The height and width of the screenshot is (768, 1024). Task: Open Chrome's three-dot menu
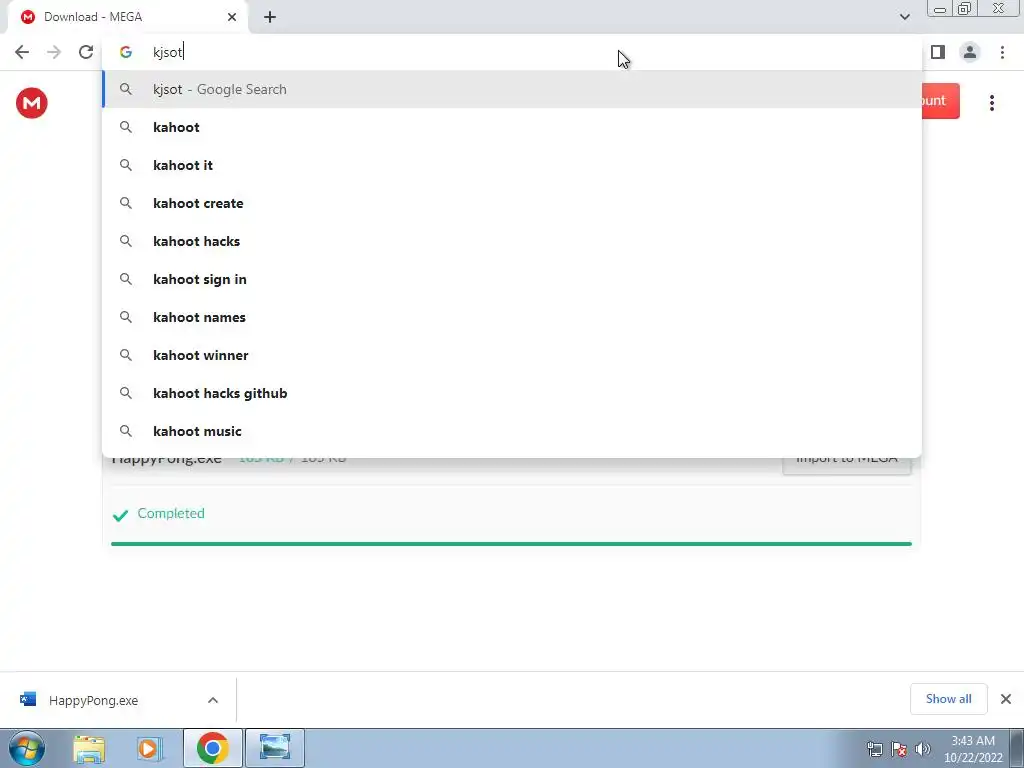coord(1002,52)
